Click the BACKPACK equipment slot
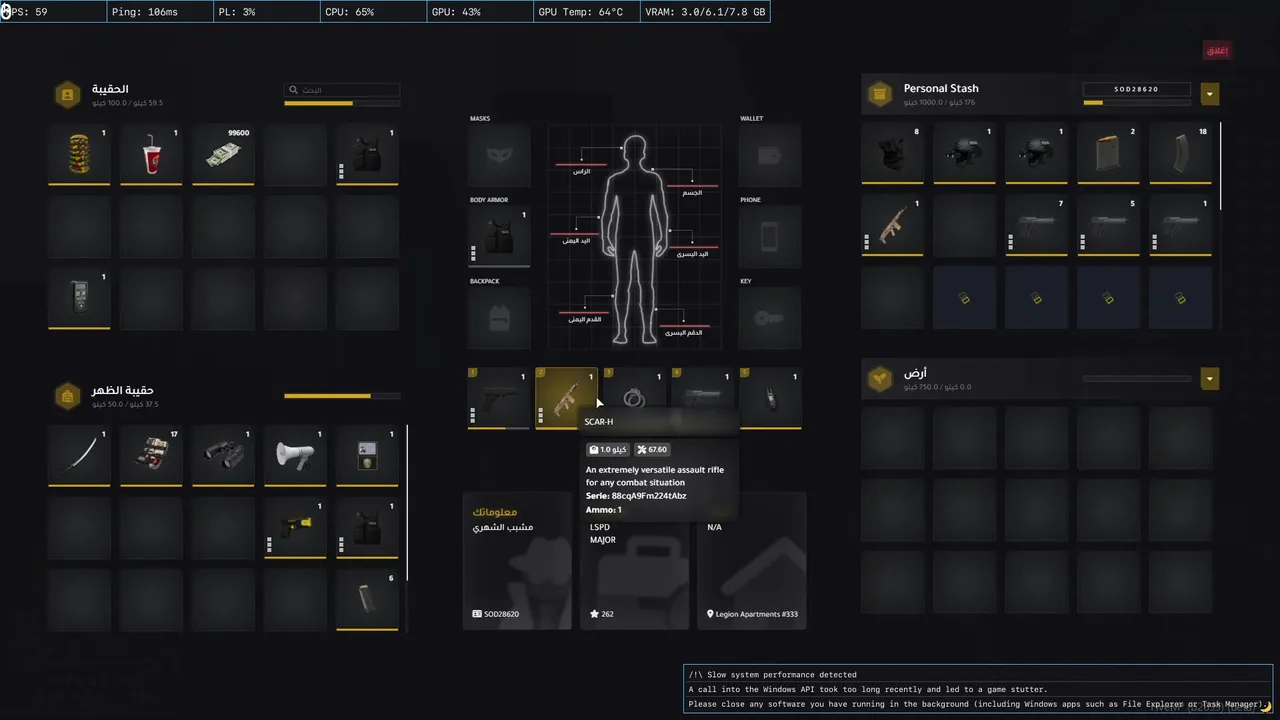The width and height of the screenshot is (1280, 720). (x=499, y=318)
